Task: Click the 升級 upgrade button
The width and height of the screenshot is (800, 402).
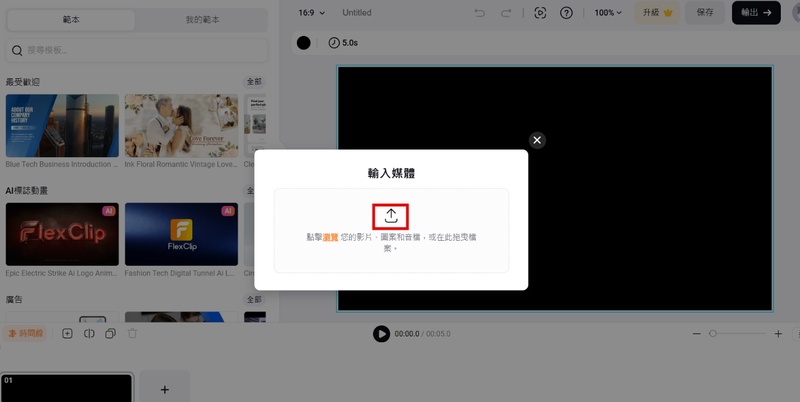Action: pos(657,13)
